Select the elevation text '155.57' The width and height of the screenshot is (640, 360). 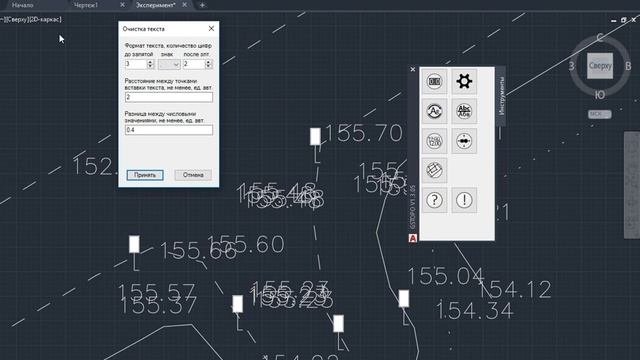pos(156,291)
